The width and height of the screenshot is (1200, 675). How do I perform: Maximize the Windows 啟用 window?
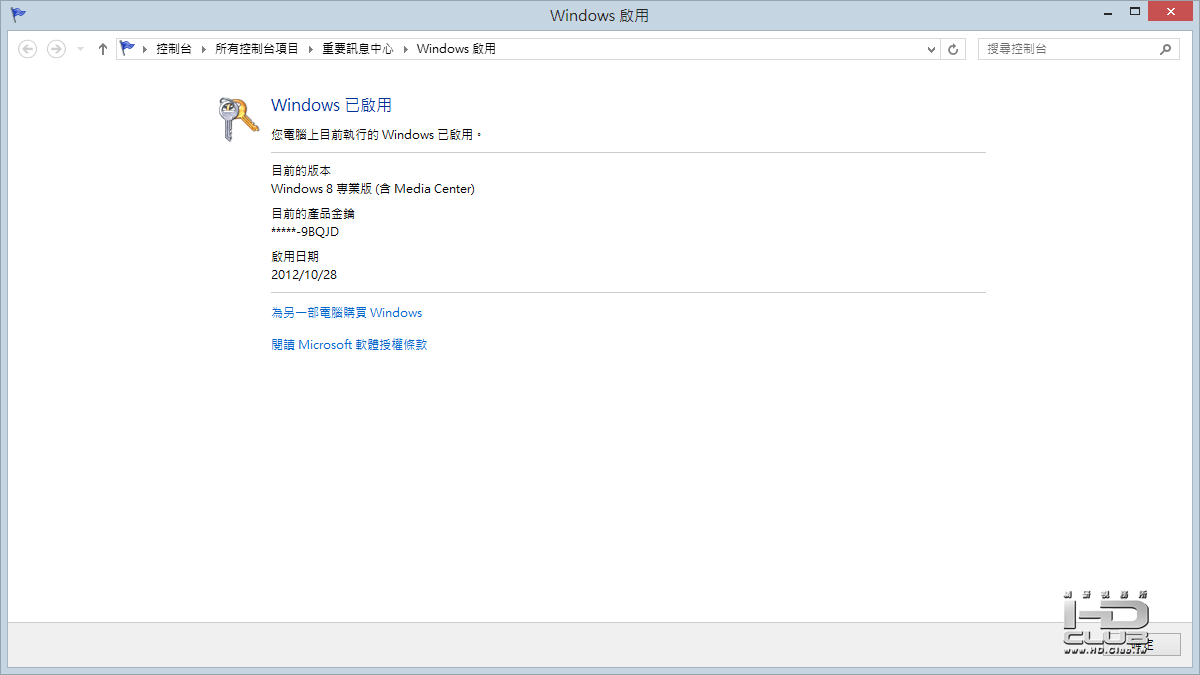pyautogui.click(x=1135, y=13)
